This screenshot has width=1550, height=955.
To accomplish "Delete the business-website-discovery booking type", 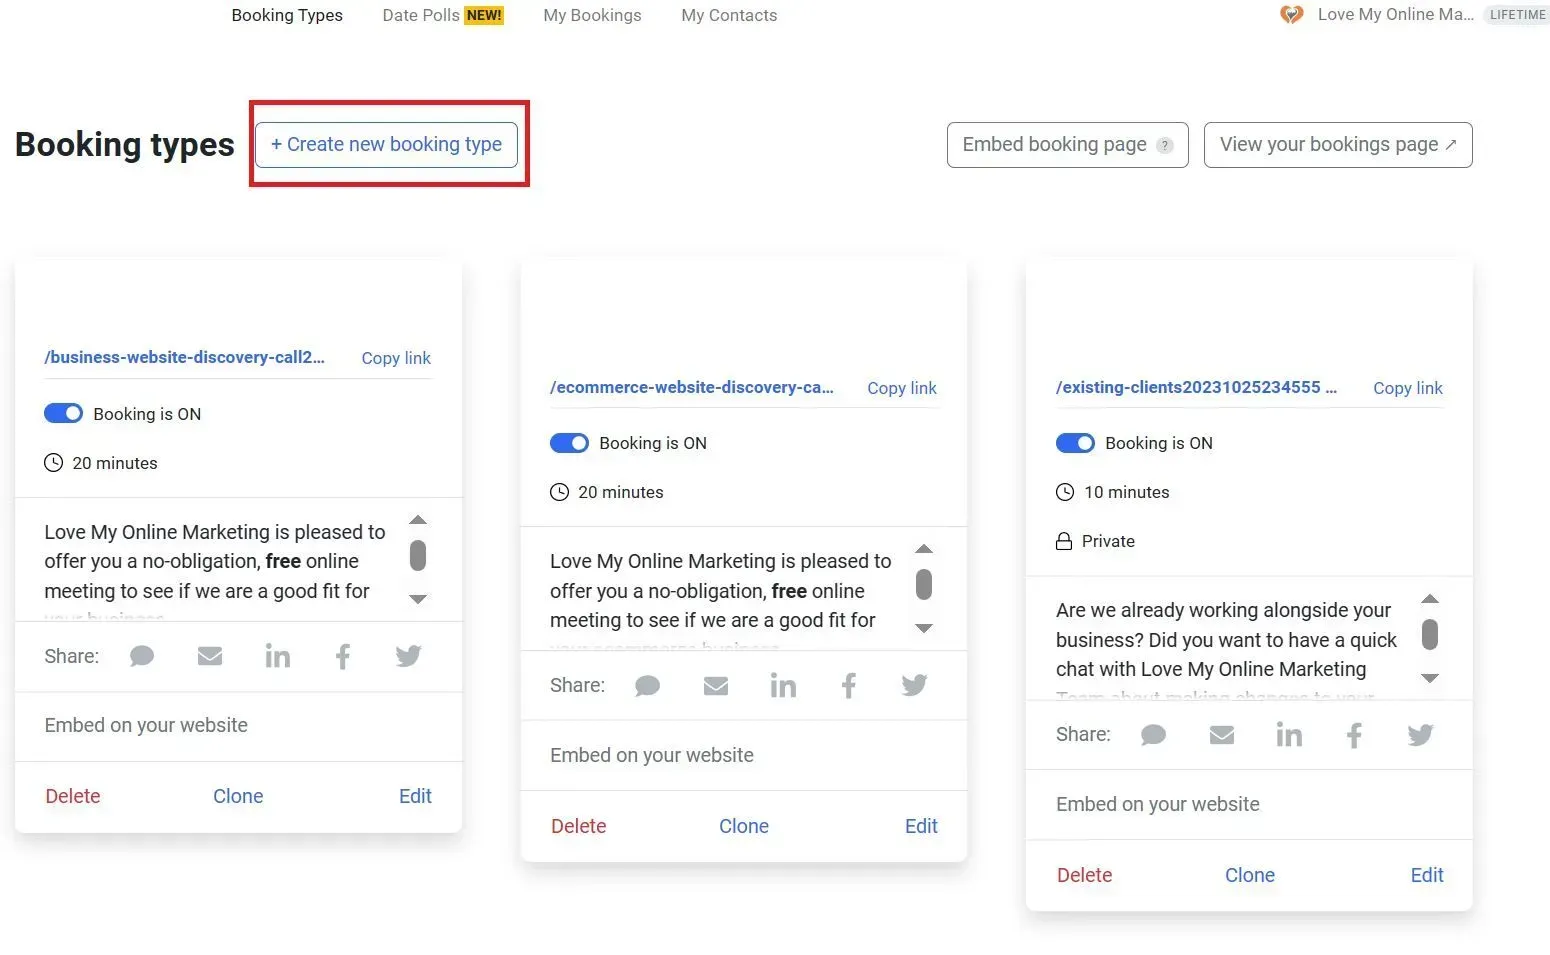I will click(73, 796).
